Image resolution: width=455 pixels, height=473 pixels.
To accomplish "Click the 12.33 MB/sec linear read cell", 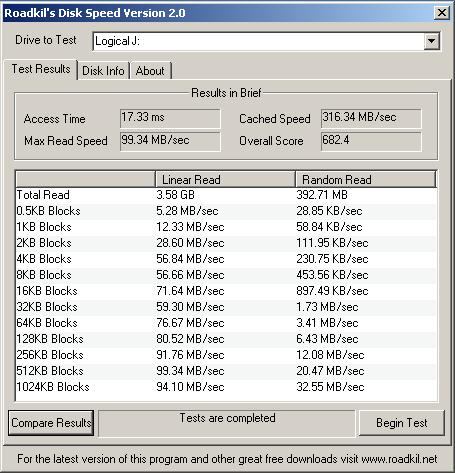I will point(190,227).
